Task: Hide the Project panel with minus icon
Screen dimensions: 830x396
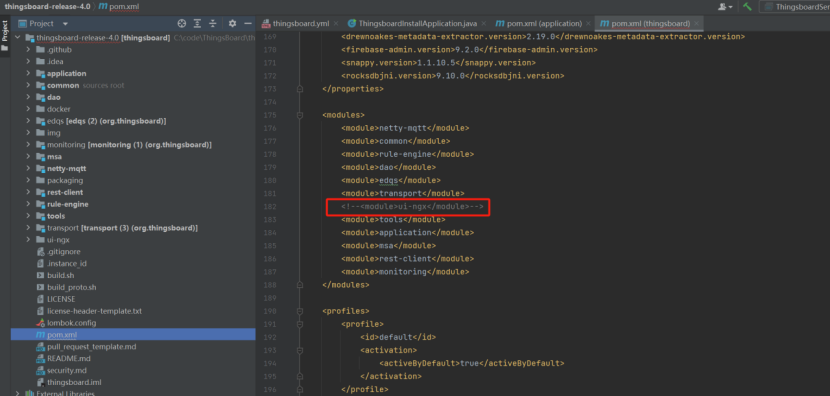Action: (247, 23)
